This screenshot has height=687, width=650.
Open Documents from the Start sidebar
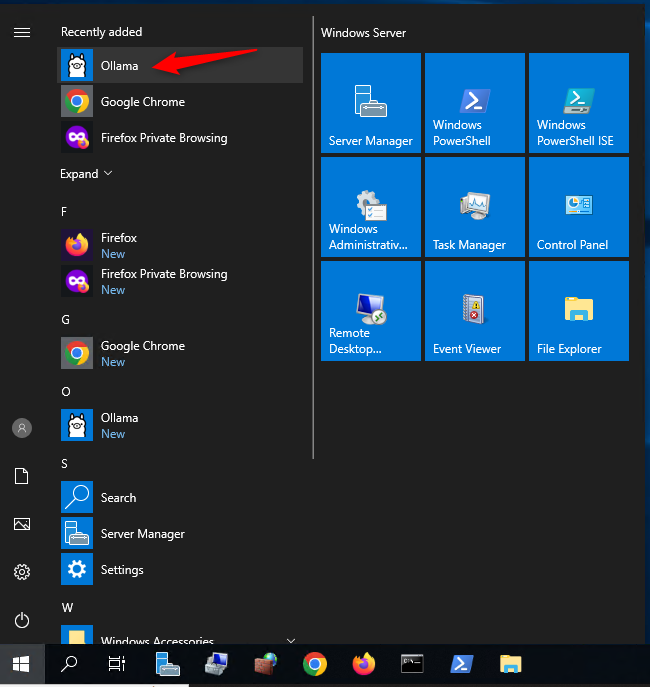22,476
